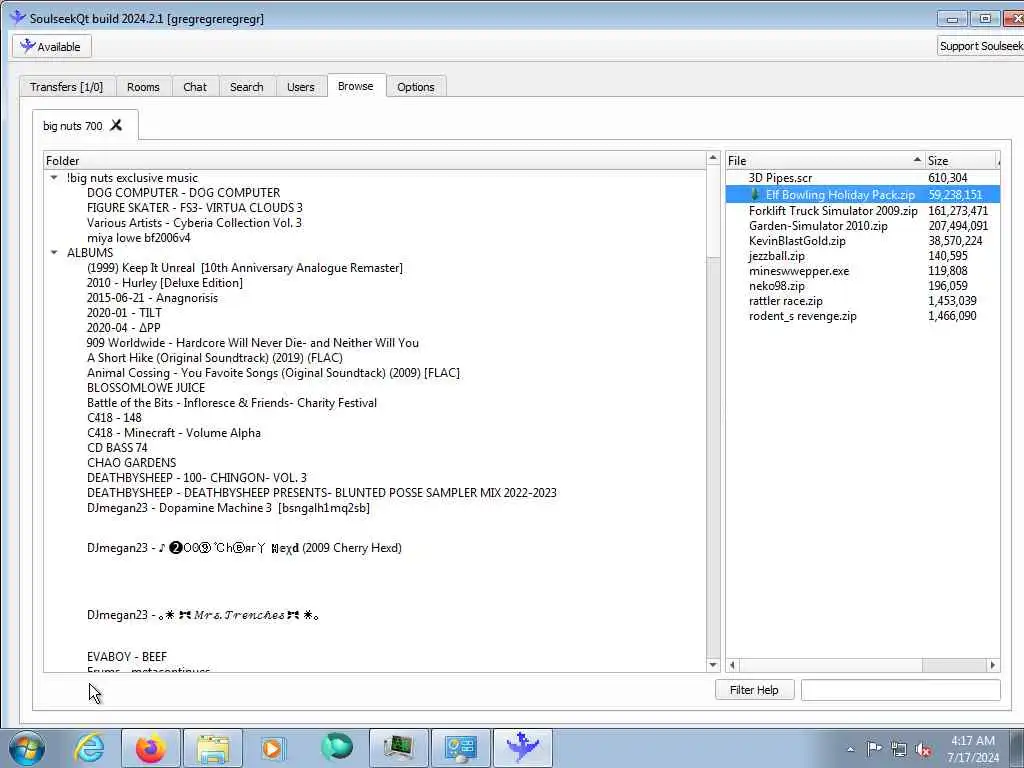The image size is (1024, 768).
Task: Open Firefox from the taskbar
Action: [151, 748]
